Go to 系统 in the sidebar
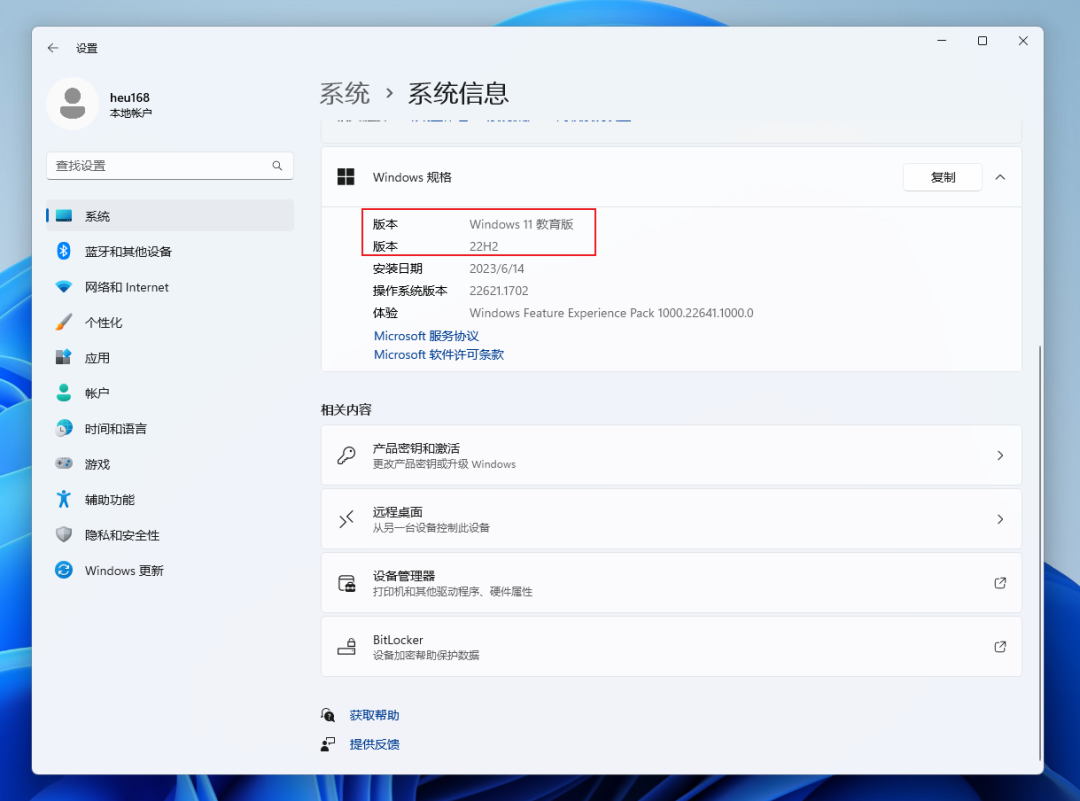Screen dimensions: 1080x801 [x=170, y=216]
